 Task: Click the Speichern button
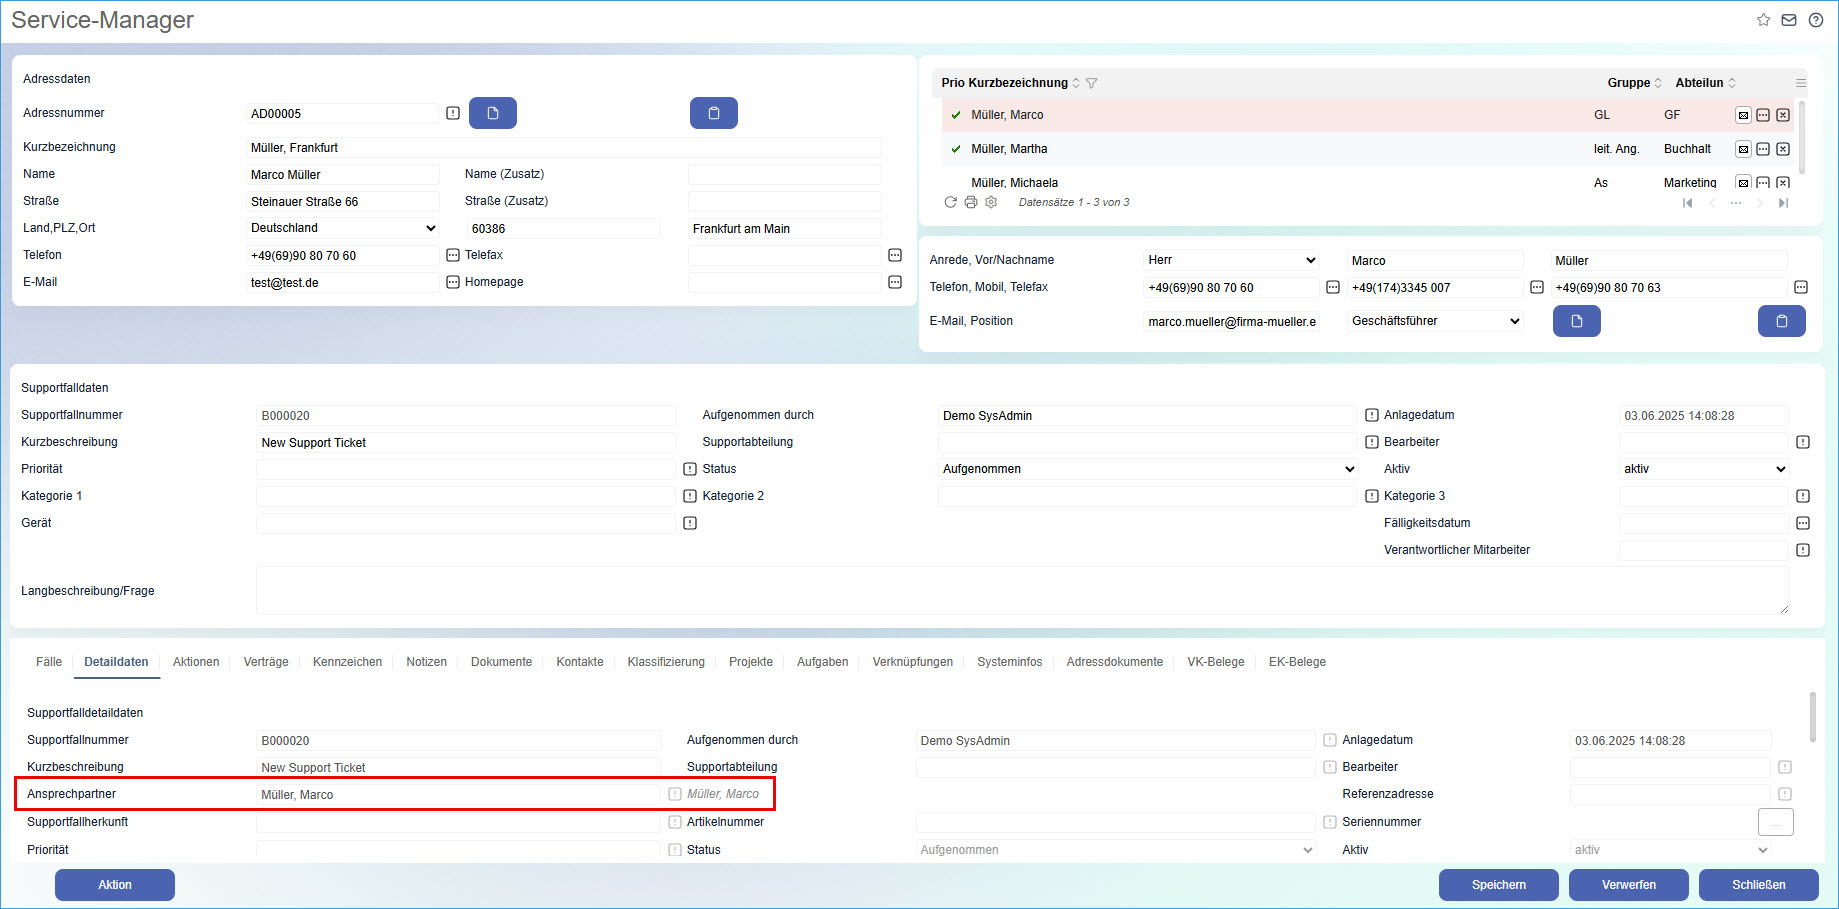1499,885
